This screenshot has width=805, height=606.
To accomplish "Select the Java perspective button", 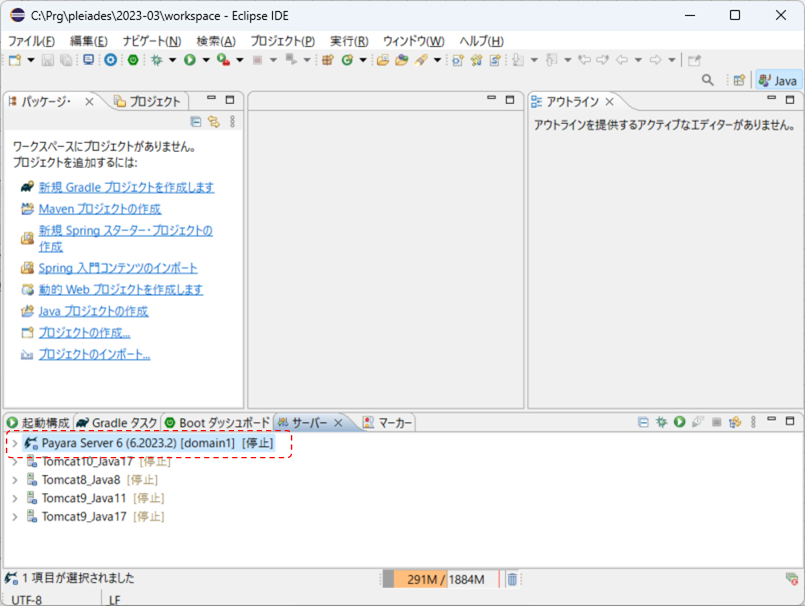I will pos(778,80).
